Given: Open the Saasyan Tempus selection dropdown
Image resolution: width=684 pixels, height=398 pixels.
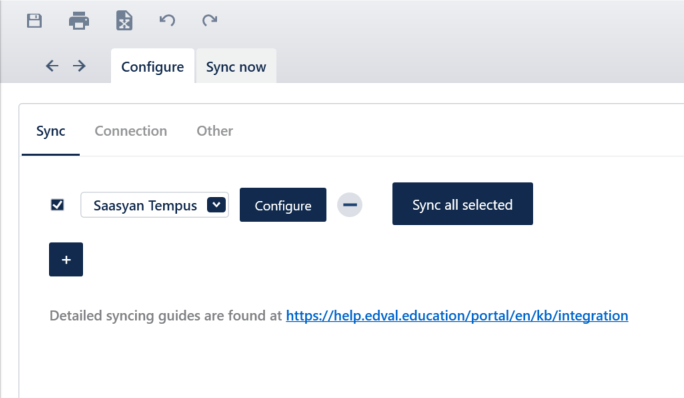Looking at the screenshot, I should tap(154, 205).
